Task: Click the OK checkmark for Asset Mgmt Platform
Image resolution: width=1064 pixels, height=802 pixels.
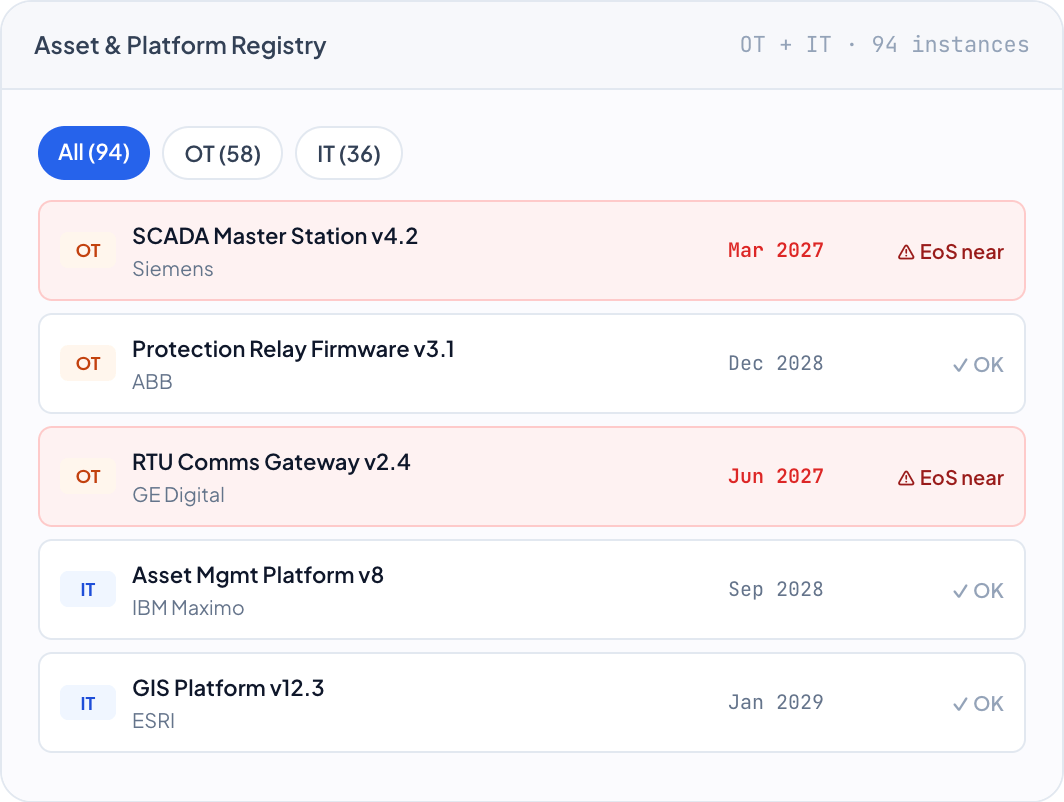Action: click(960, 592)
